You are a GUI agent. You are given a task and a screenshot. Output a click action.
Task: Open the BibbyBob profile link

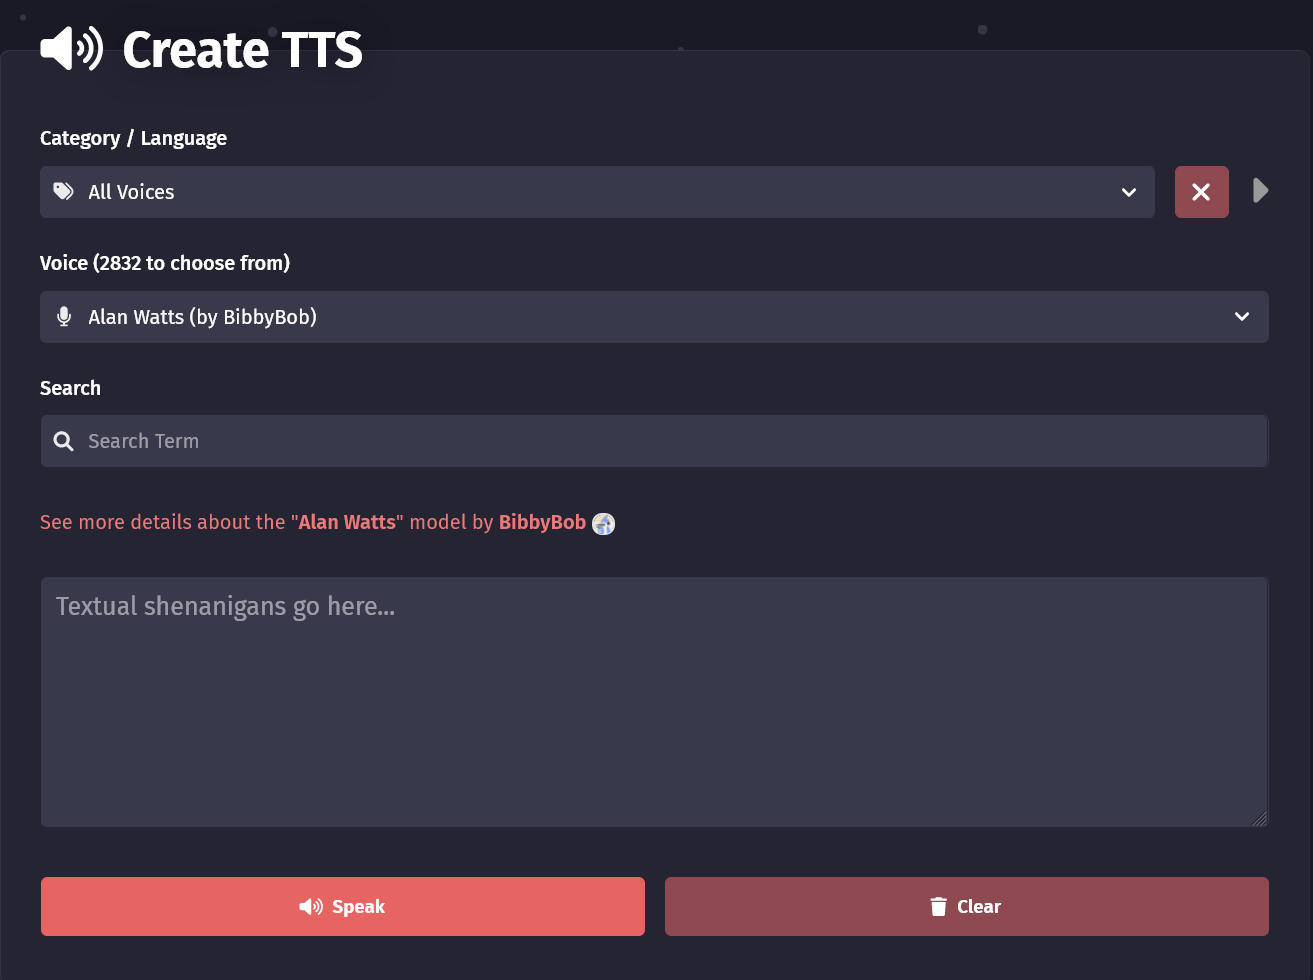(542, 522)
